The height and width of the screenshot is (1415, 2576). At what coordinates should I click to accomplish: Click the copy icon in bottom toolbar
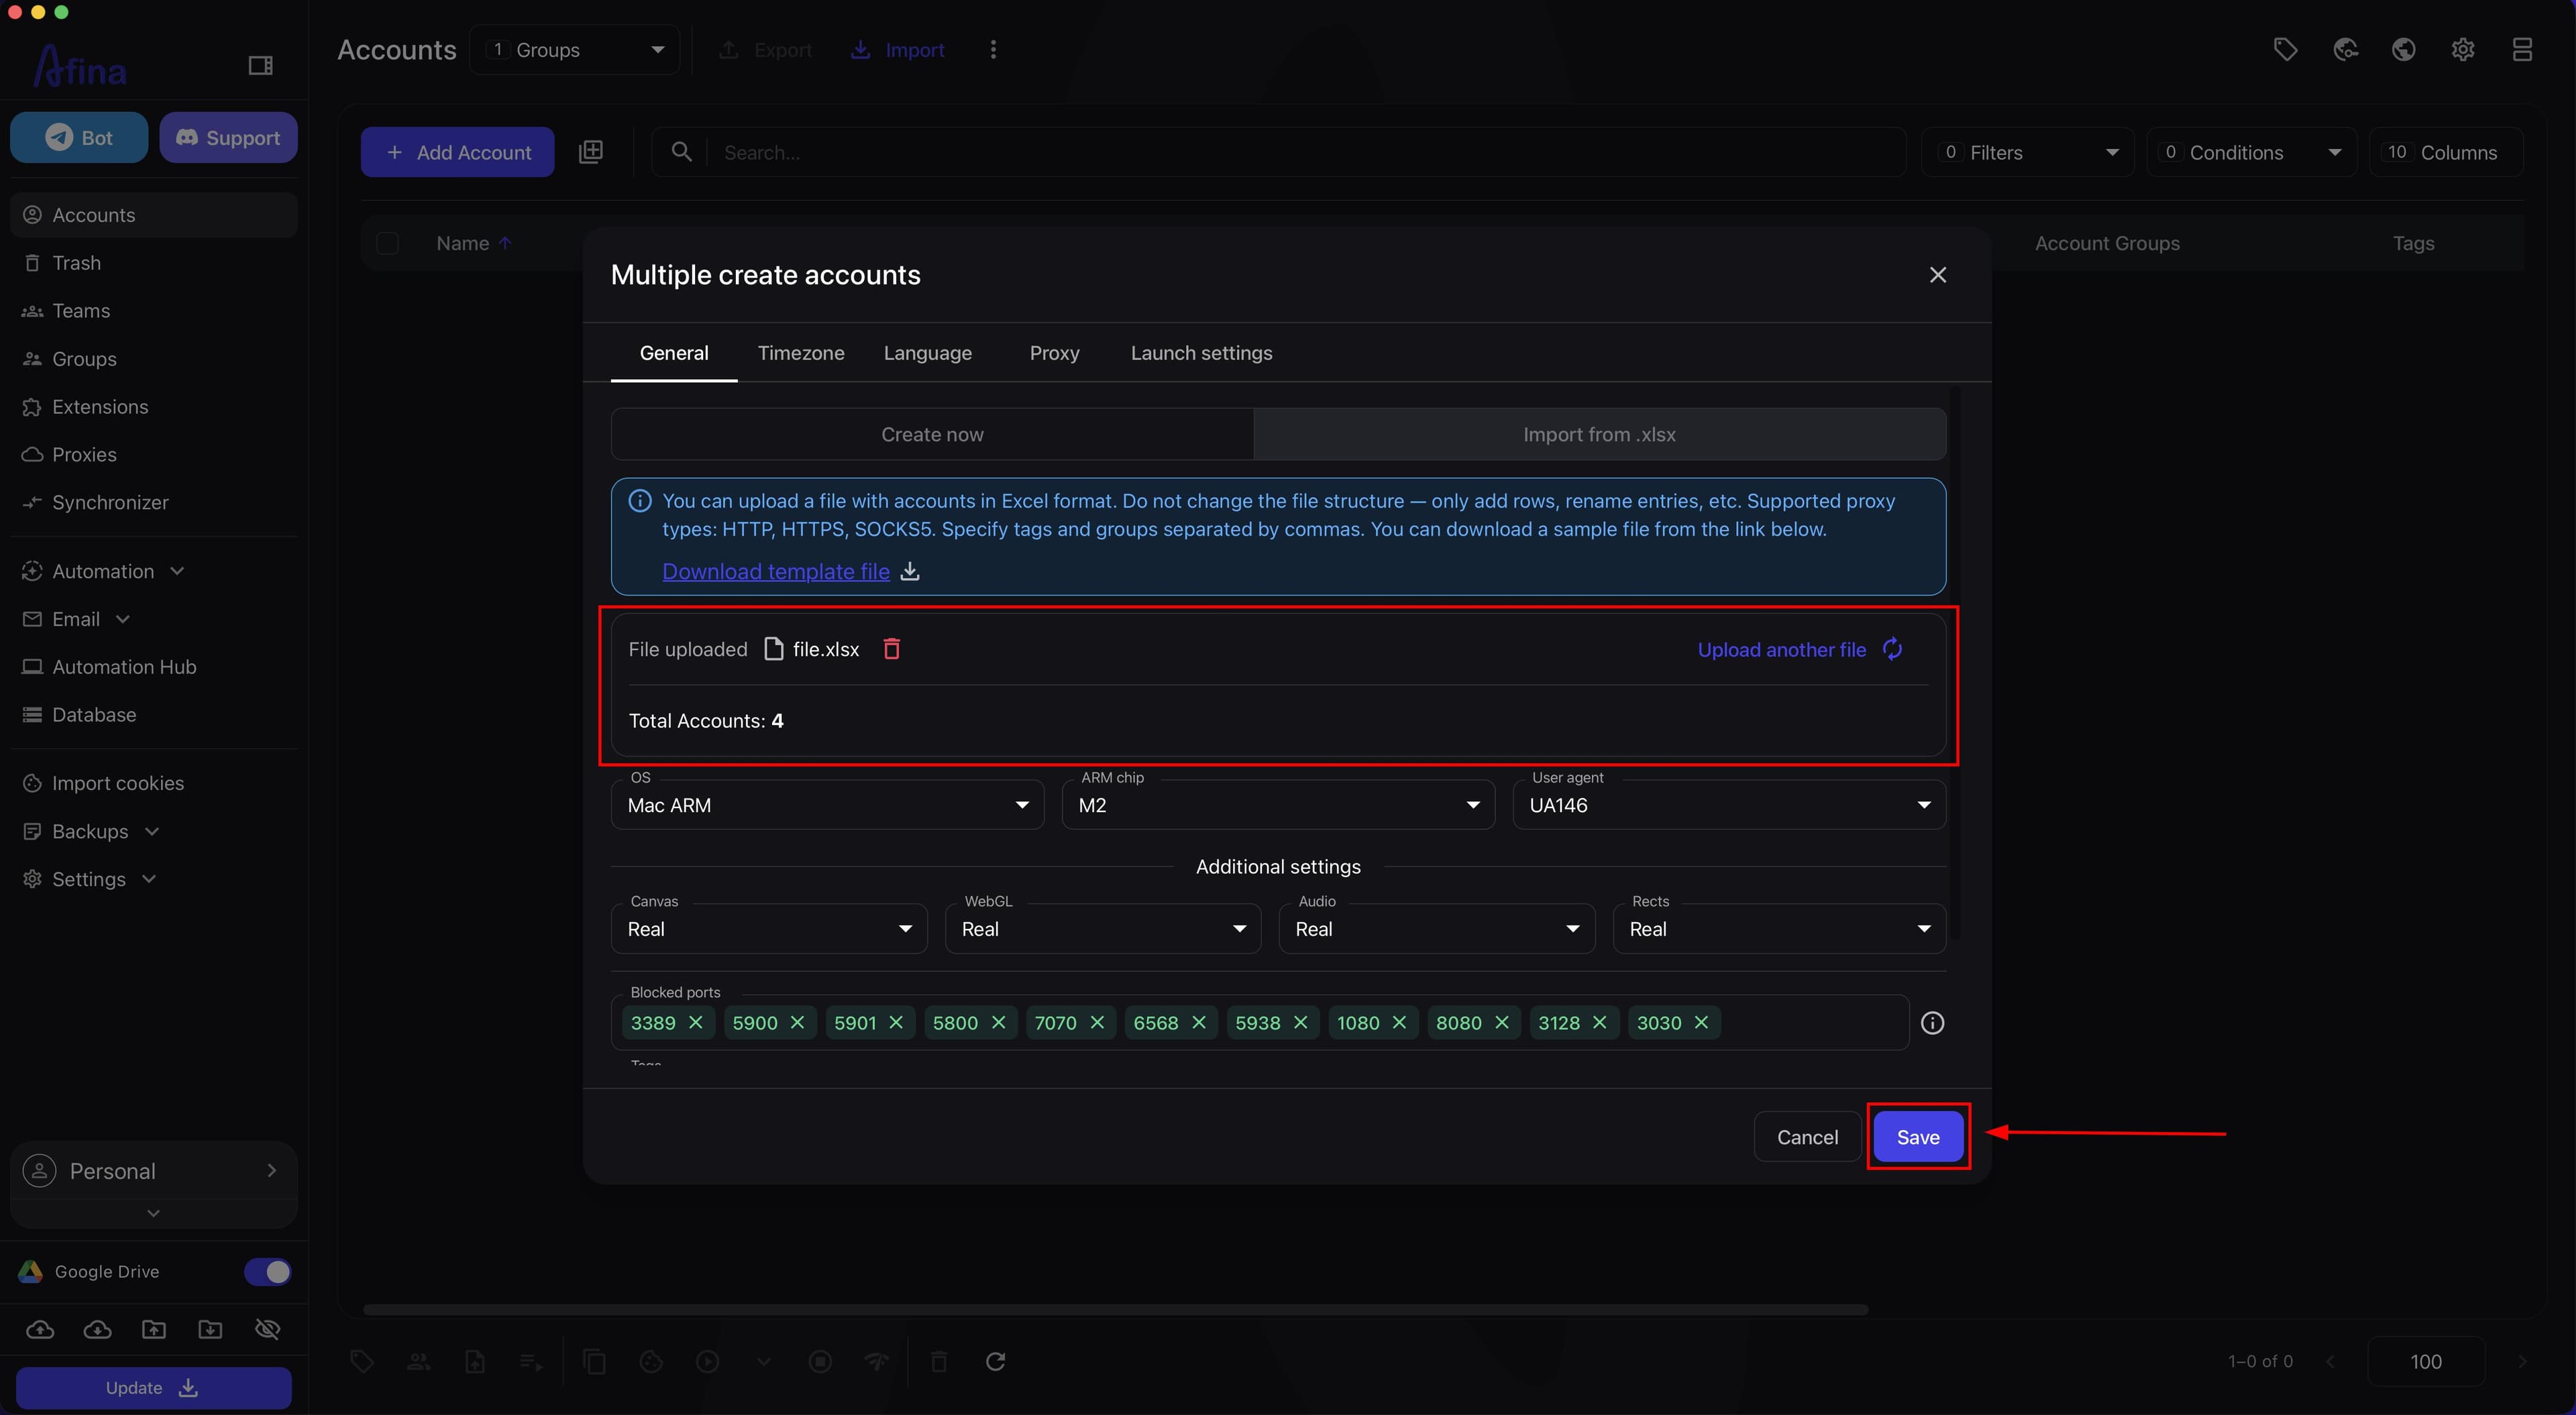point(594,1361)
